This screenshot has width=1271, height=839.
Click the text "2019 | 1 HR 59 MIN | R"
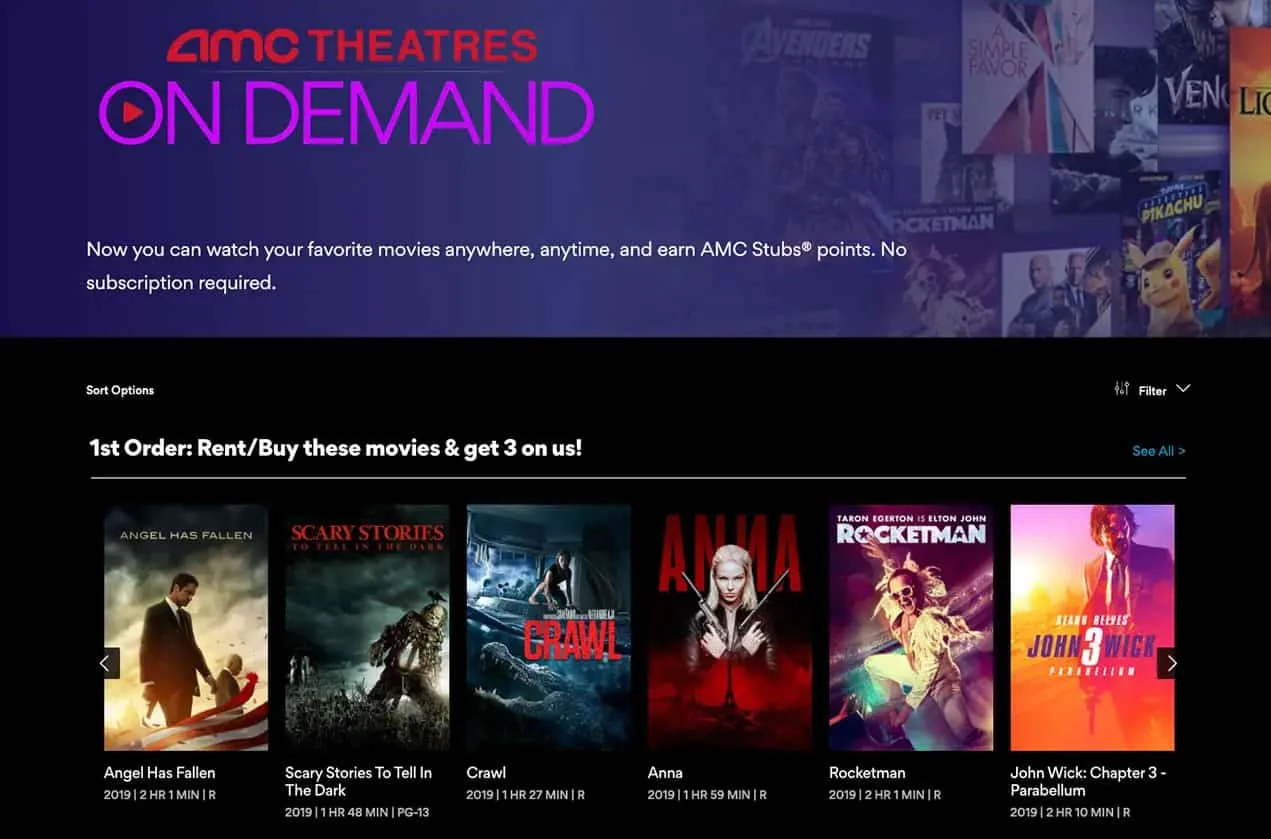click(707, 795)
